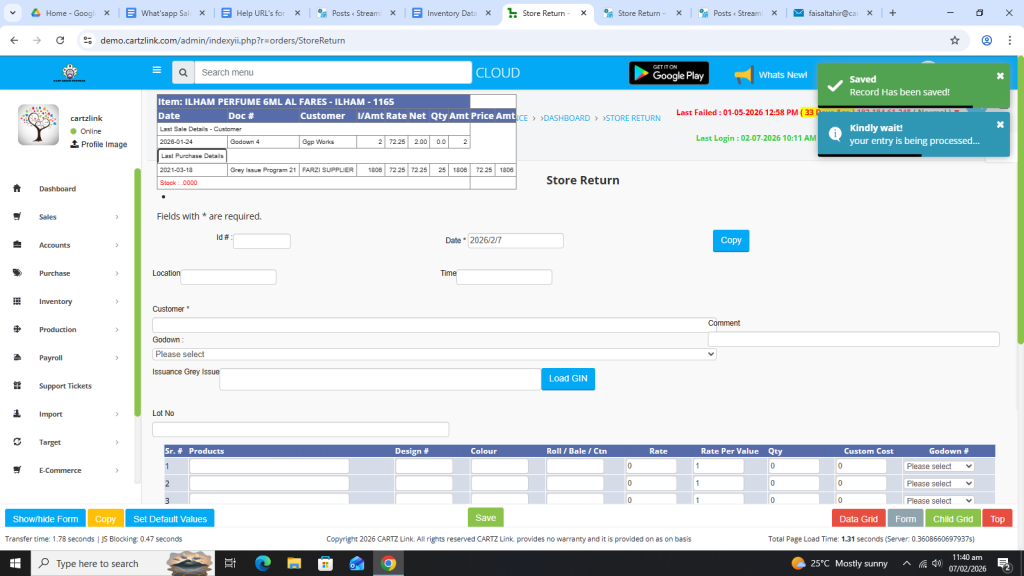The width and height of the screenshot is (1024, 576).
Task: Click the Show/hide Form button
Action: point(45,519)
